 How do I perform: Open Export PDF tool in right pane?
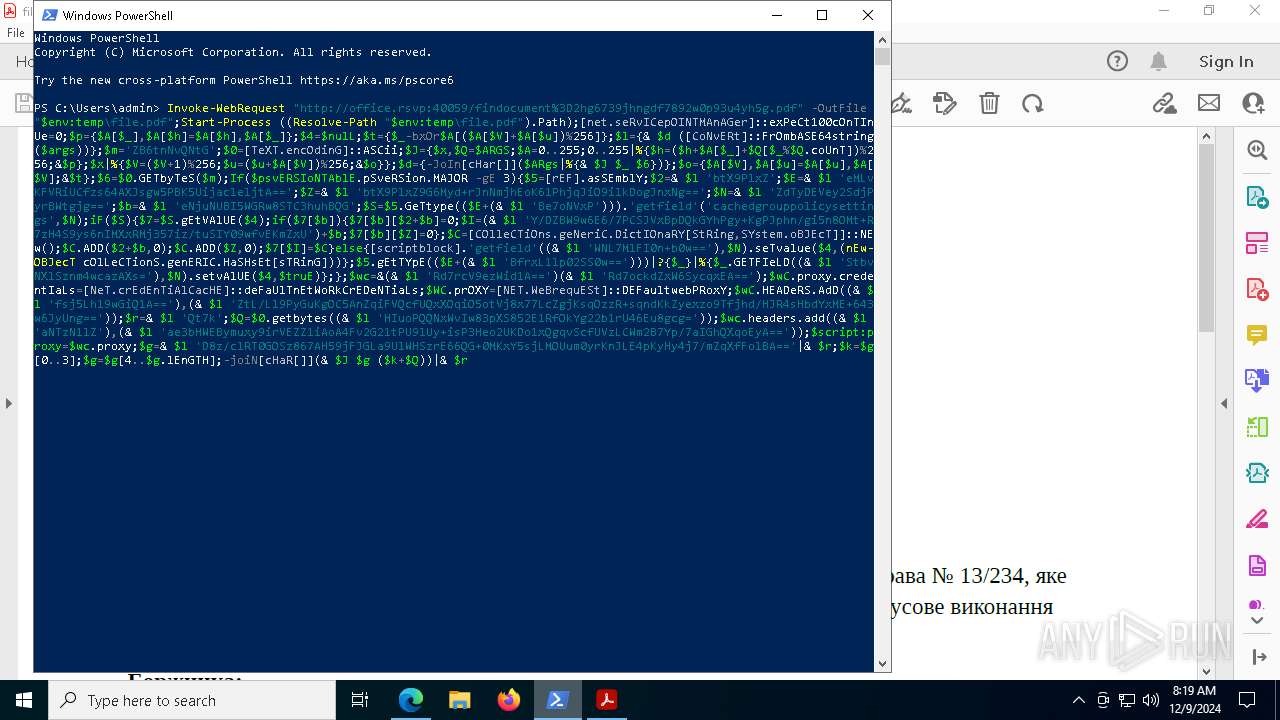pyautogui.click(x=1257, y=196)
